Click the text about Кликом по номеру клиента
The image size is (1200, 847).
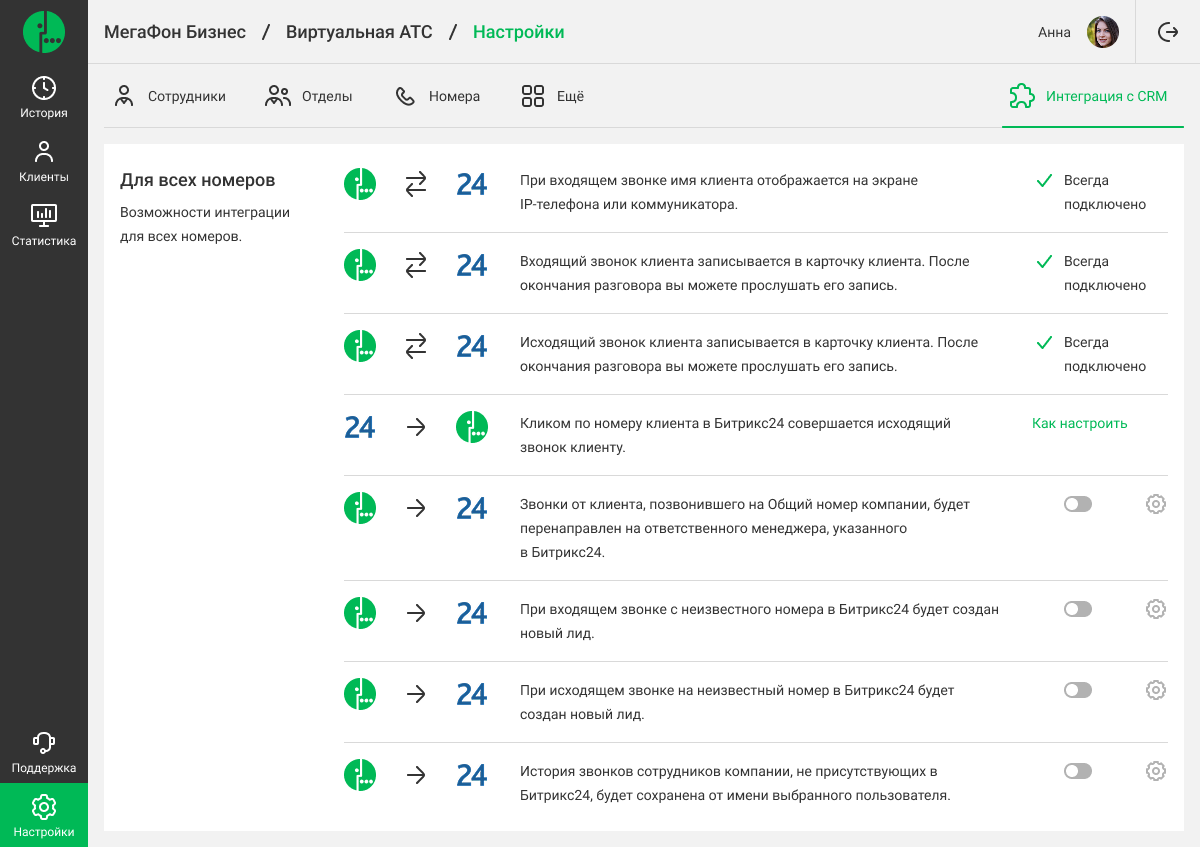pyautogui.click(x=735, y=435)
